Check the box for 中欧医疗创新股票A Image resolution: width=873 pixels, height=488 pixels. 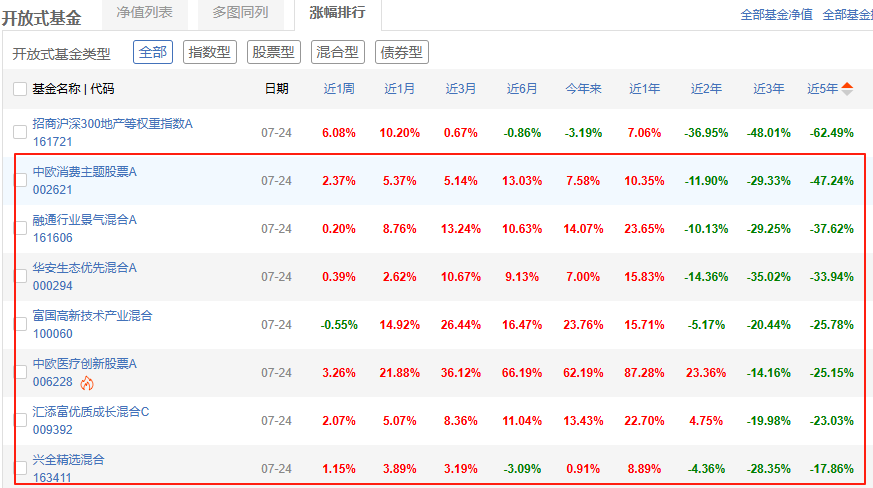20,372
